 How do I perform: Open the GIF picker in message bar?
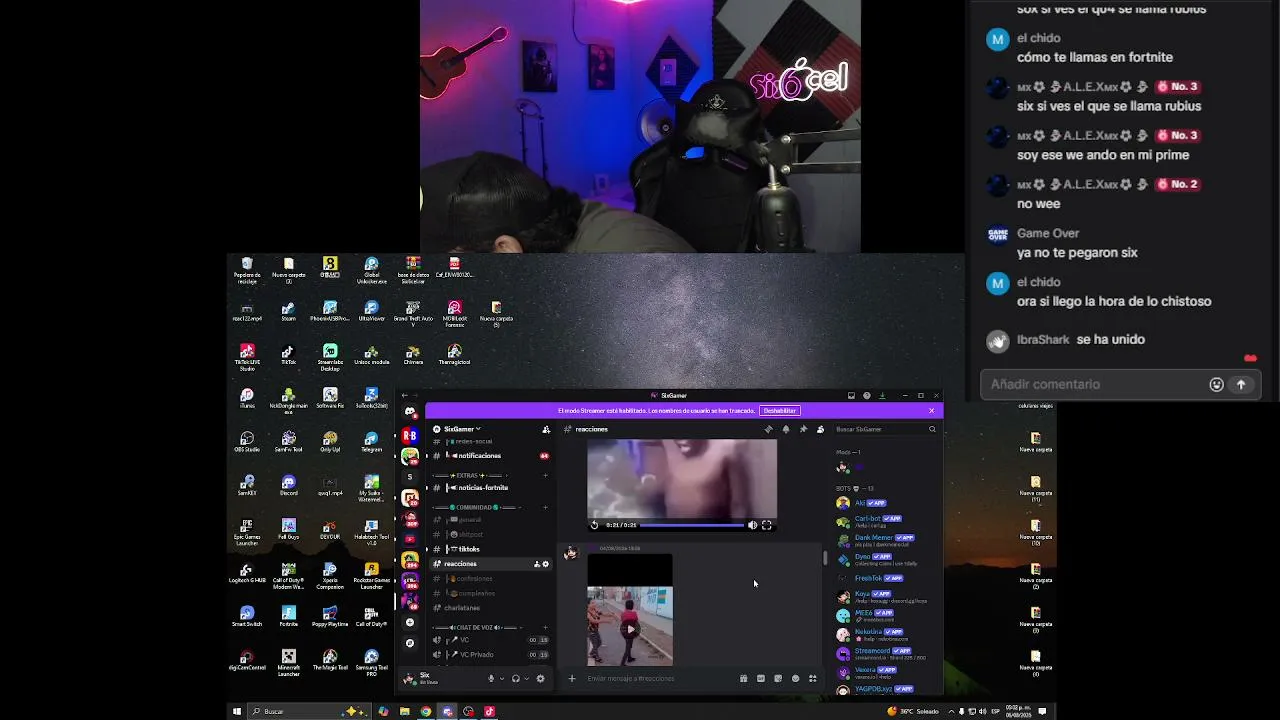click(x=760, y=678)
